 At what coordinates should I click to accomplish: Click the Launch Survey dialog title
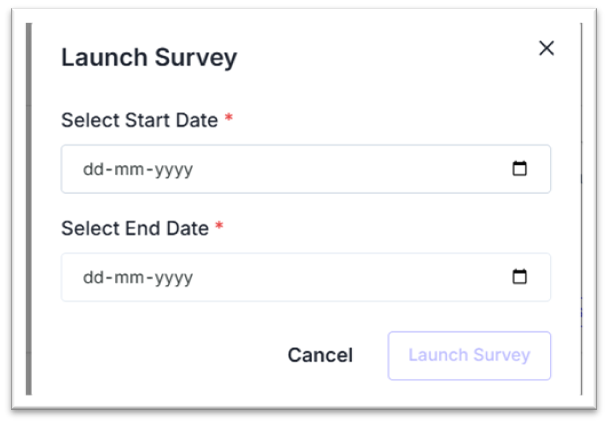(149, 57)
